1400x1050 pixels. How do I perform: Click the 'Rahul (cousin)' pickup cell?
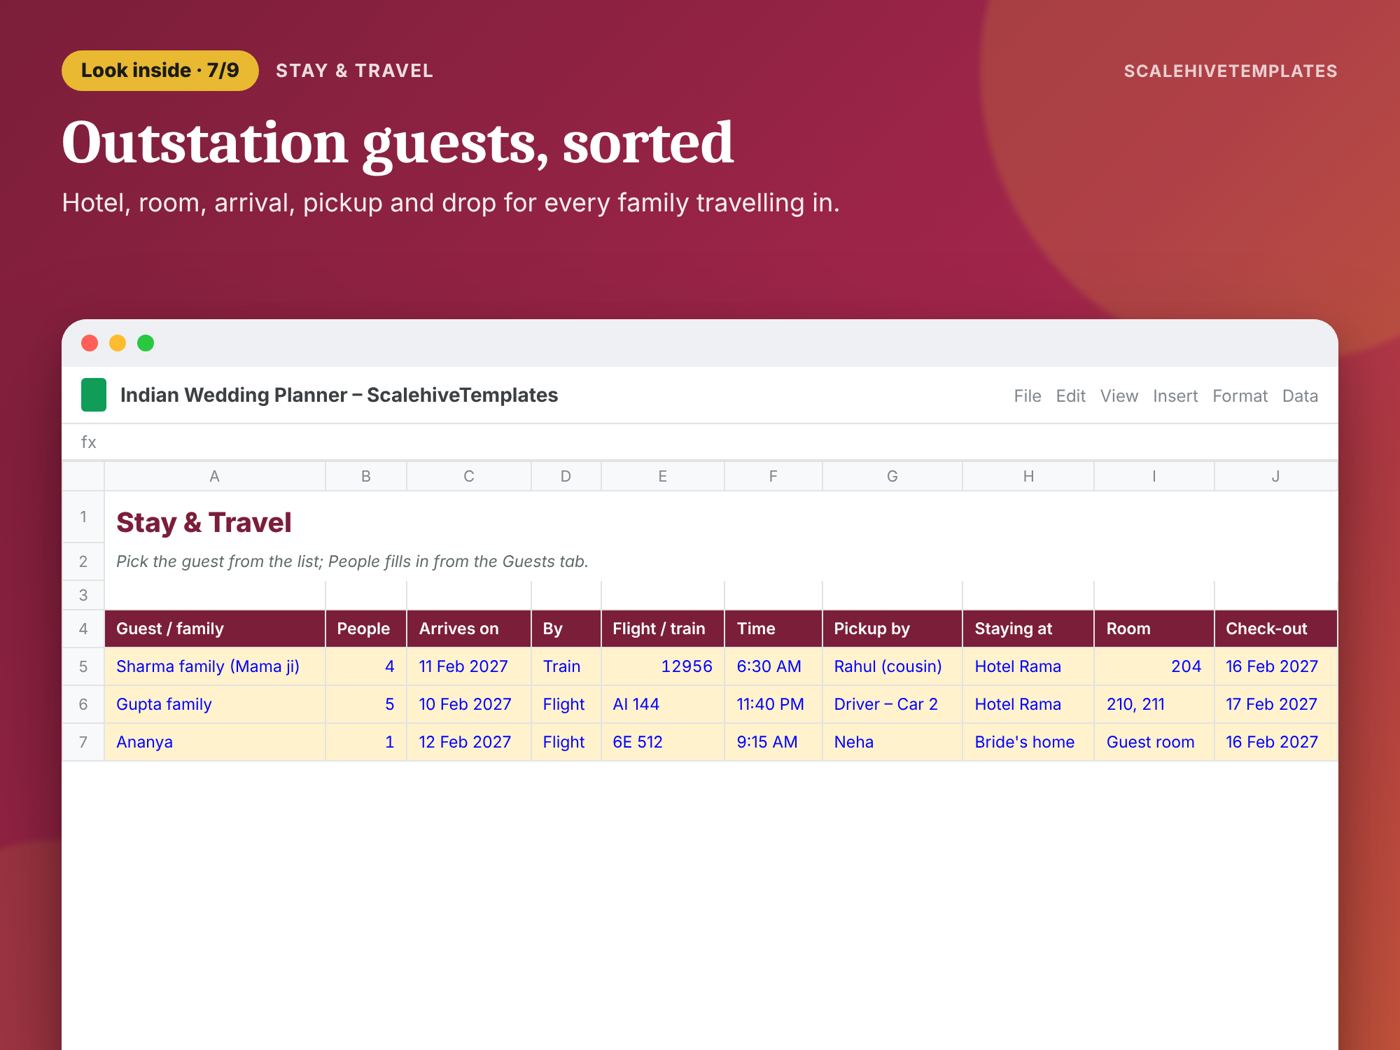(893, 667)
